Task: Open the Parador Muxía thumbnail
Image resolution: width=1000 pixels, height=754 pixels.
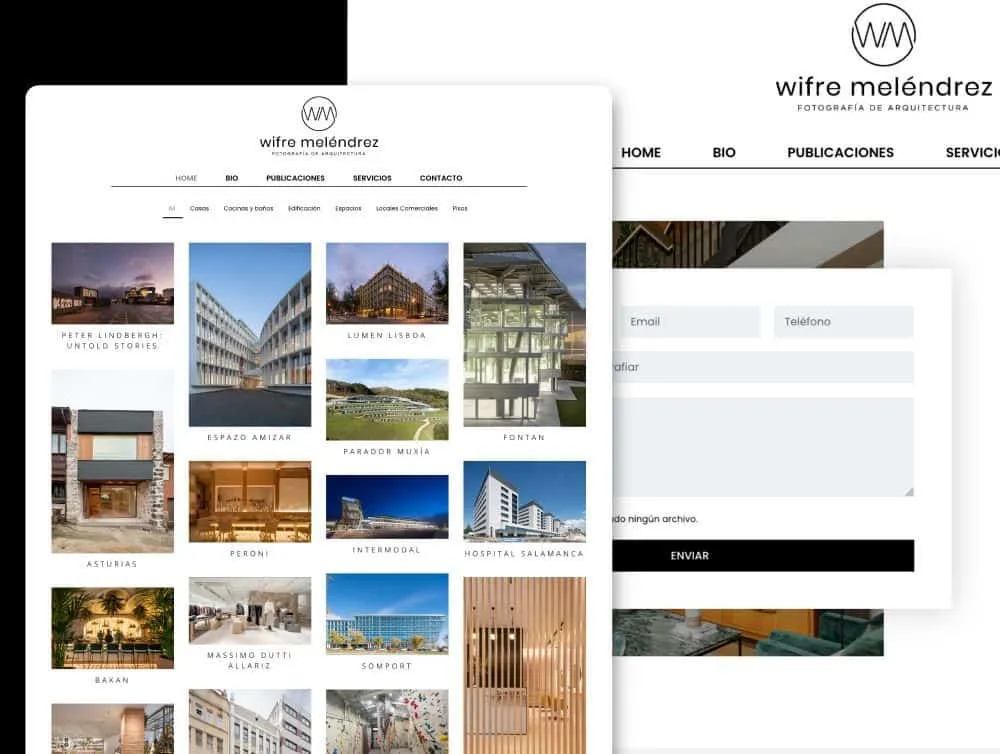Action: point(387,399)
